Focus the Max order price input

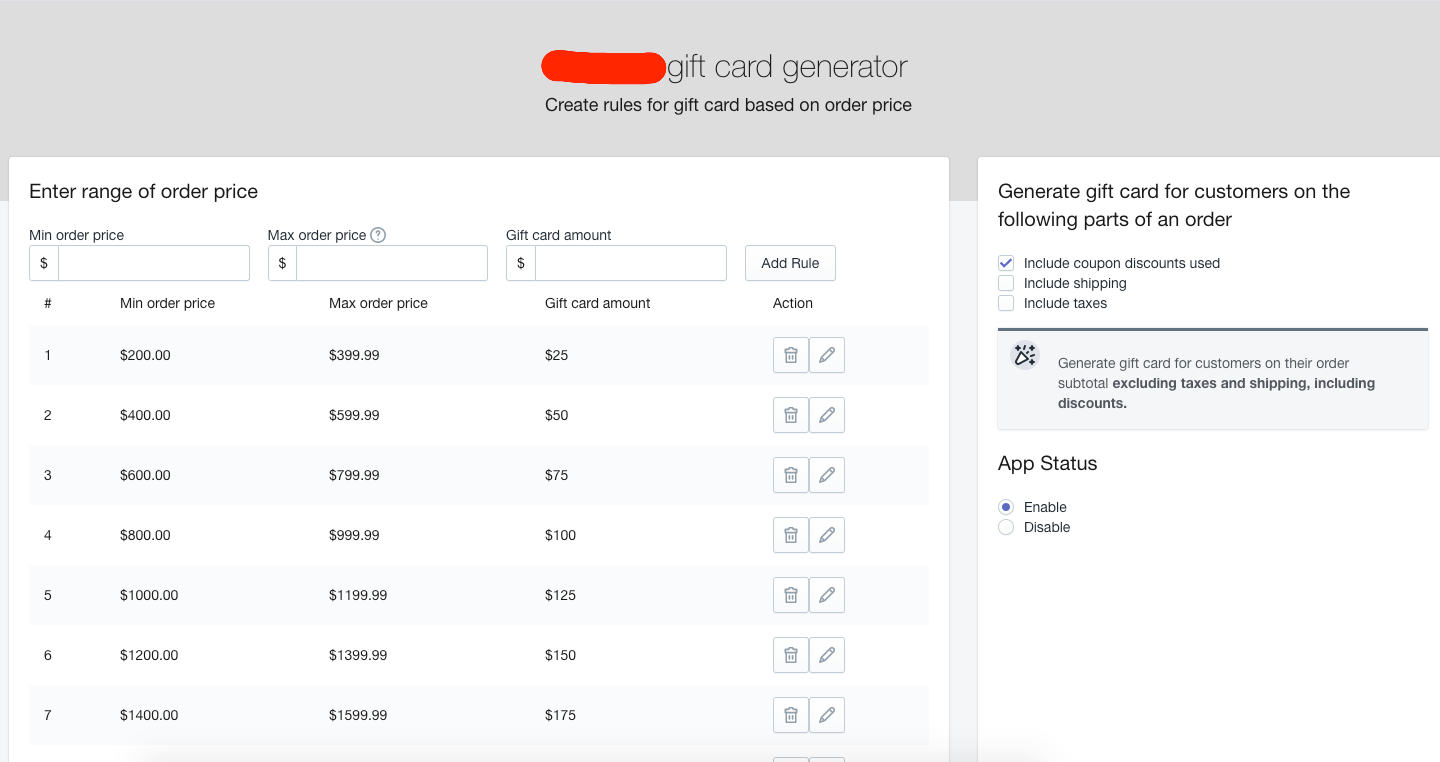click(391, 263)
